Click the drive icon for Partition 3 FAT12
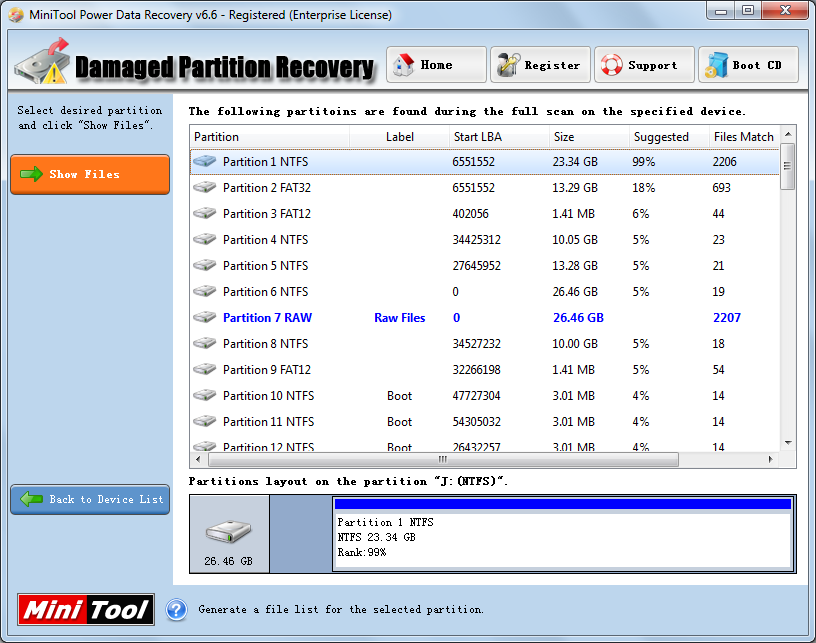This screenshot has width=816, height=643. 205,213
